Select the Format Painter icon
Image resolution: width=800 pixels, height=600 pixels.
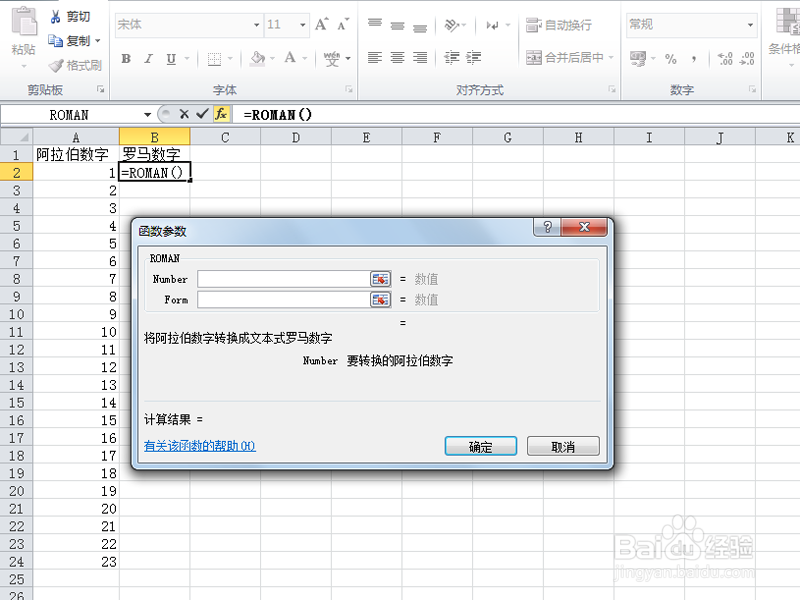58,64
